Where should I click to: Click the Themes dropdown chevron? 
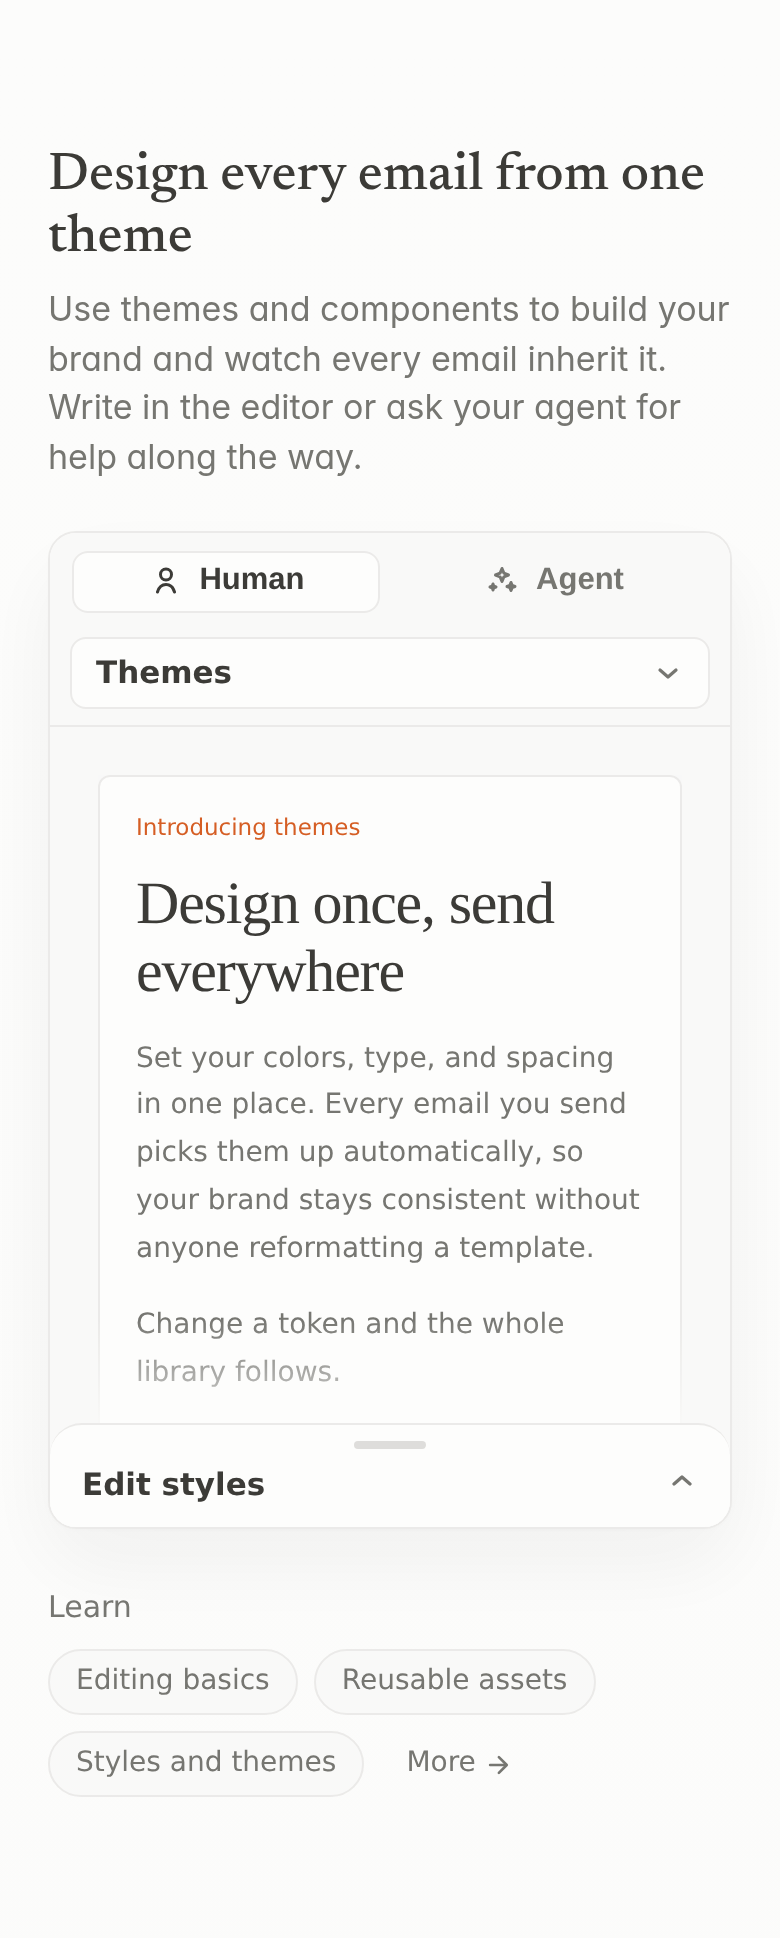[668, 673]
